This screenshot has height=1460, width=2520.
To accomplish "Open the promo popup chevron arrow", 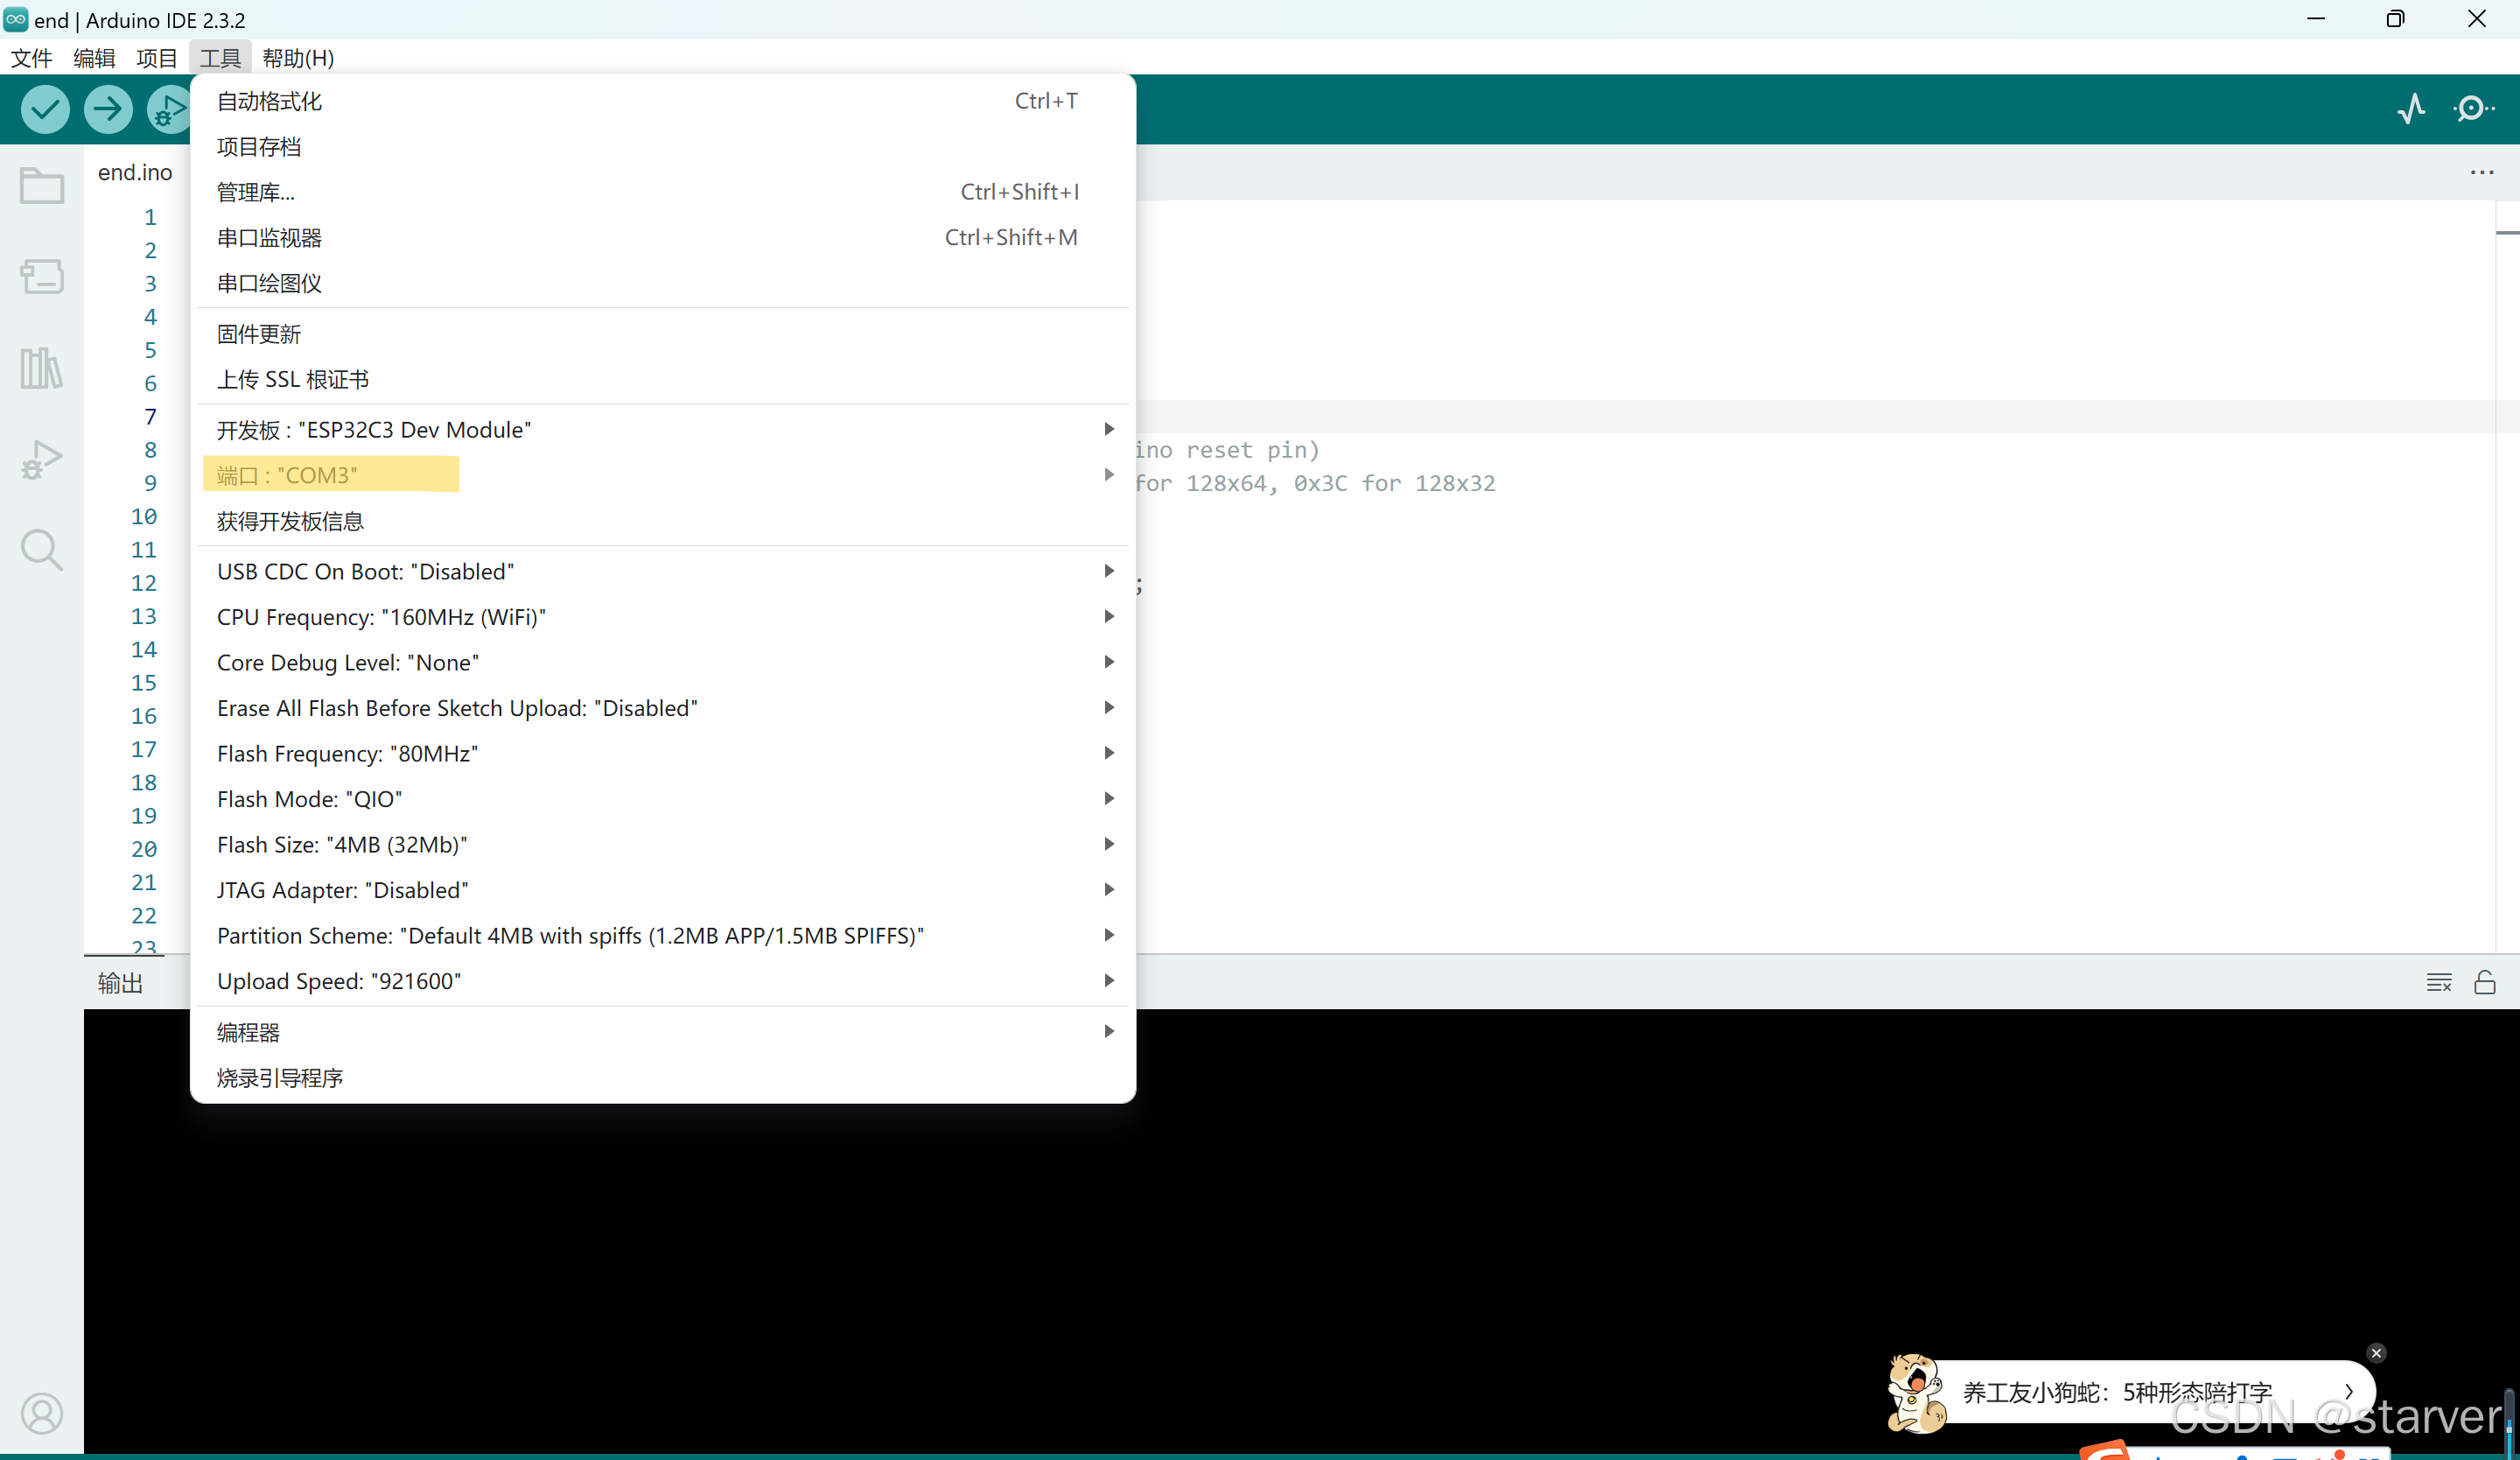I will 2349,1391.
